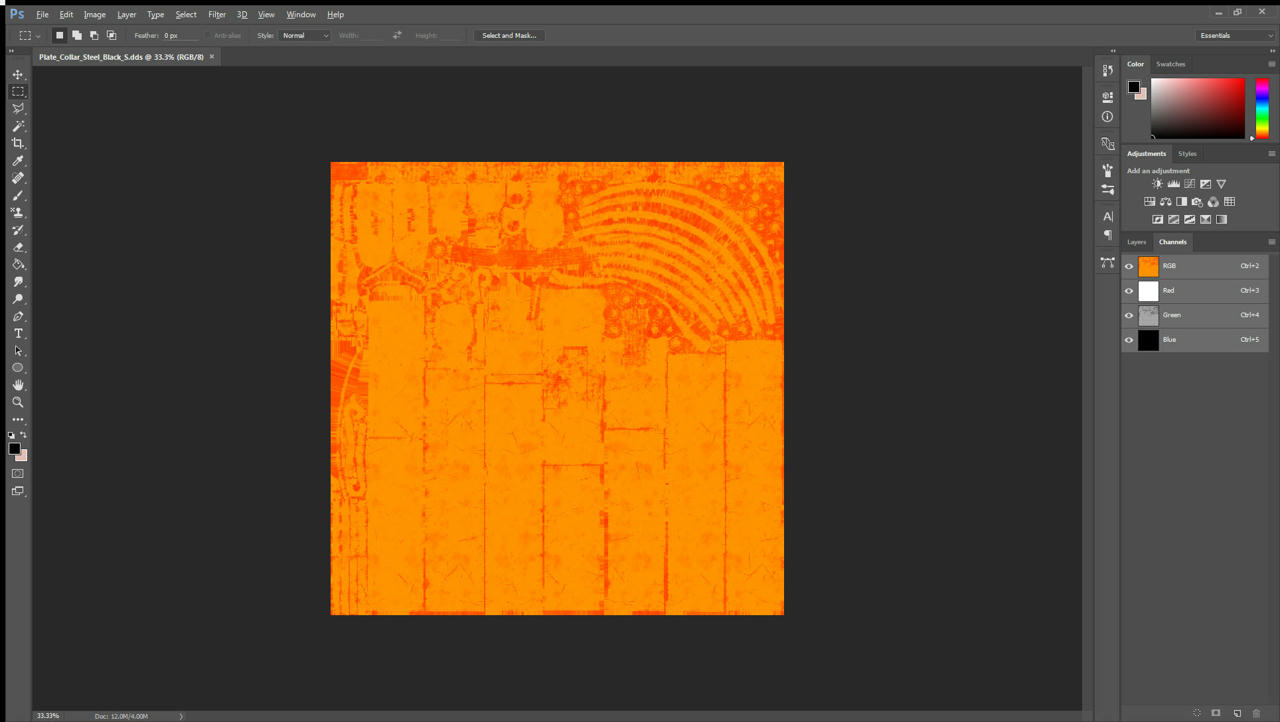Pick the Magic Wand tool
The width and height of the screenshot is (1280, 722).
coord(18,126)
